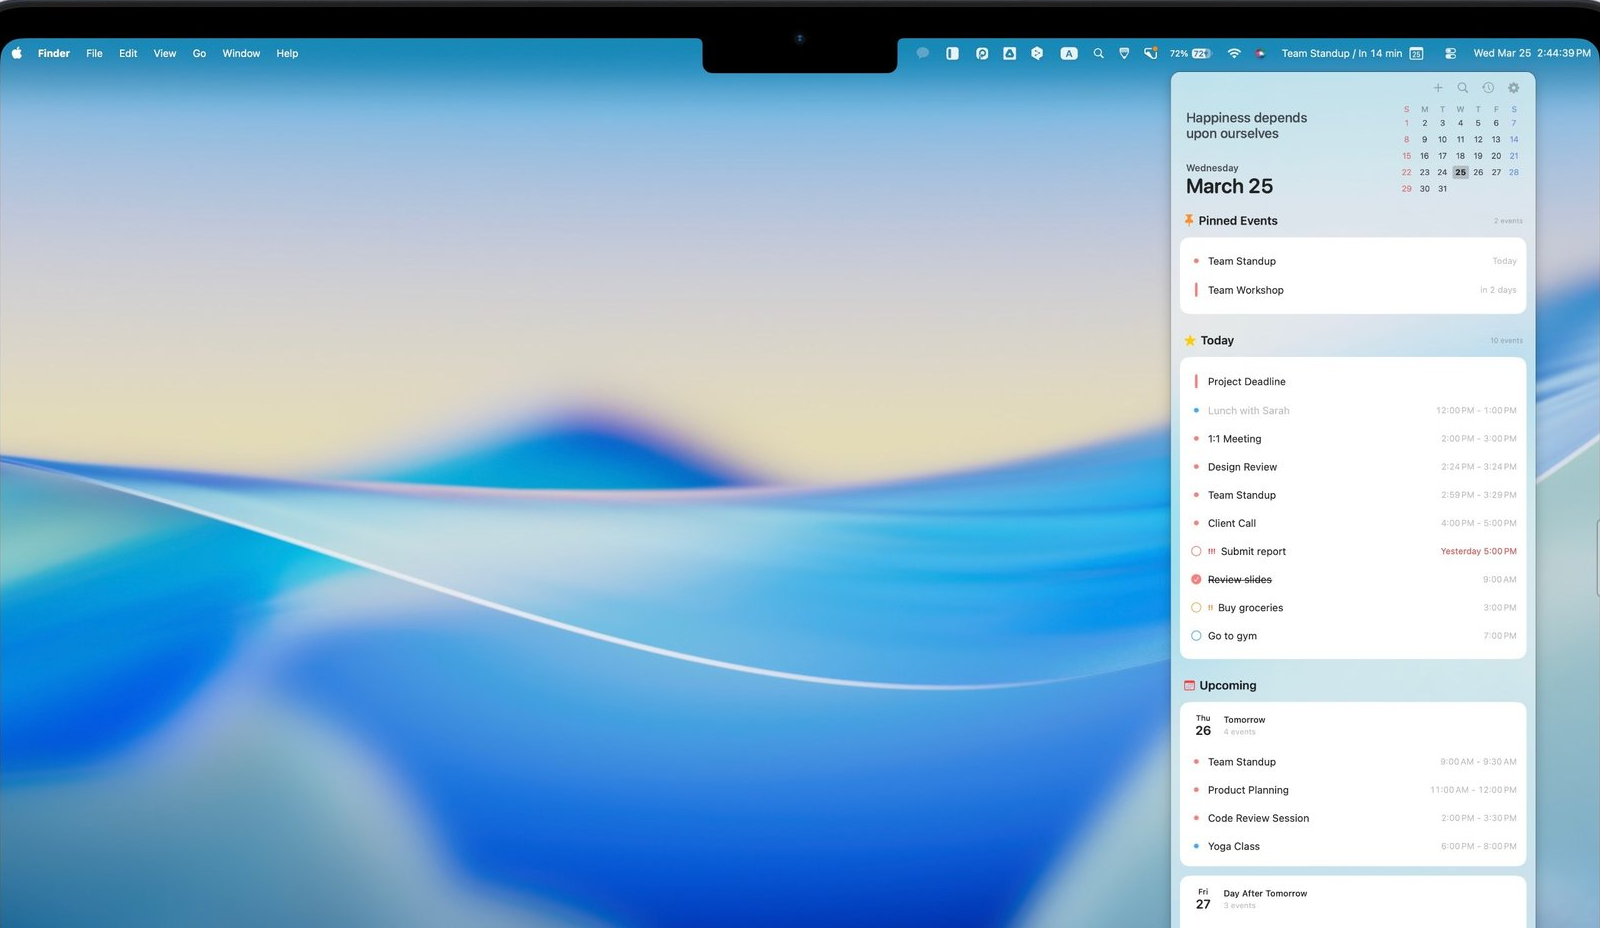1600x928 pixels.
Task: Click the calendar icon showing 25 in menu bar
Action: click(x=1416, y=53)
